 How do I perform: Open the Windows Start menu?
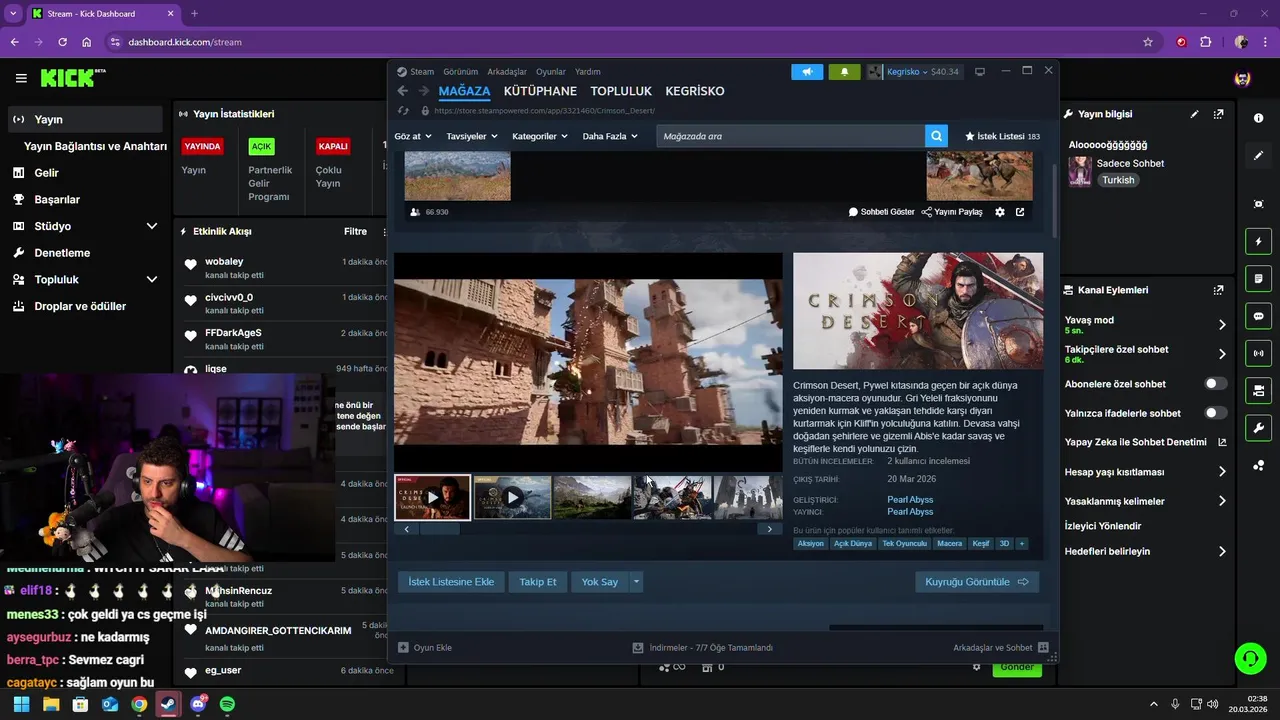(21, 704)
